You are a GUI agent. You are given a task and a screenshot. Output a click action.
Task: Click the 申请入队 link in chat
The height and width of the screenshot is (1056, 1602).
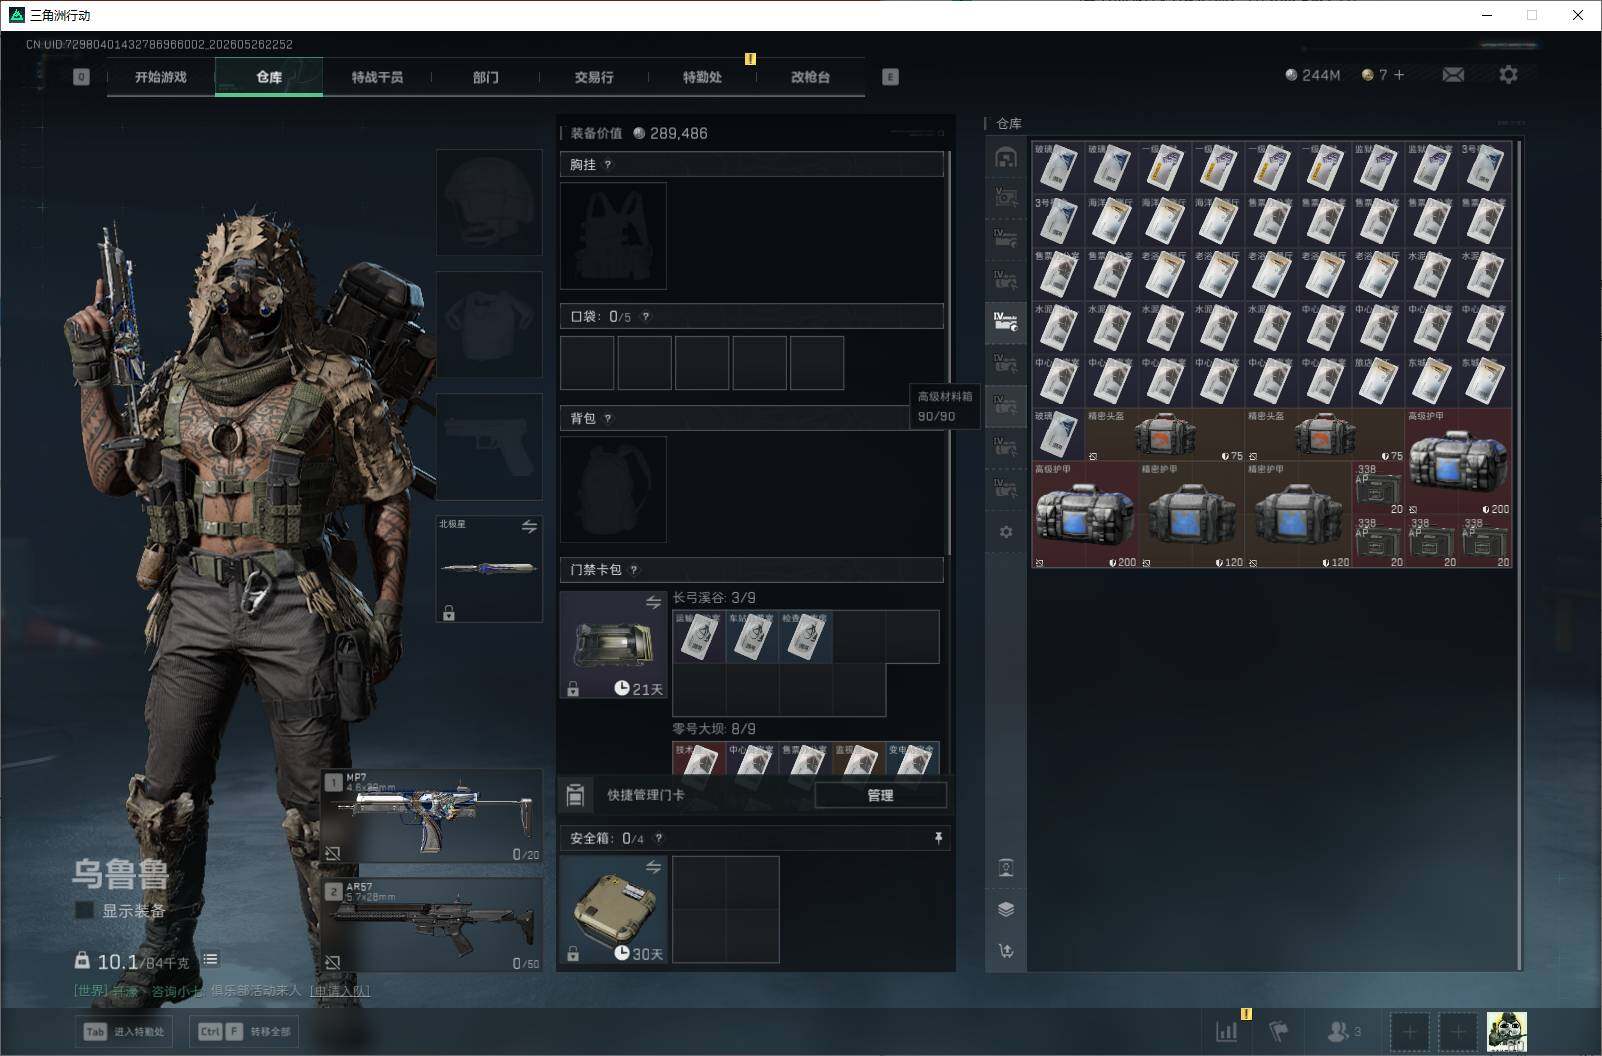click(x=339, y=991)
